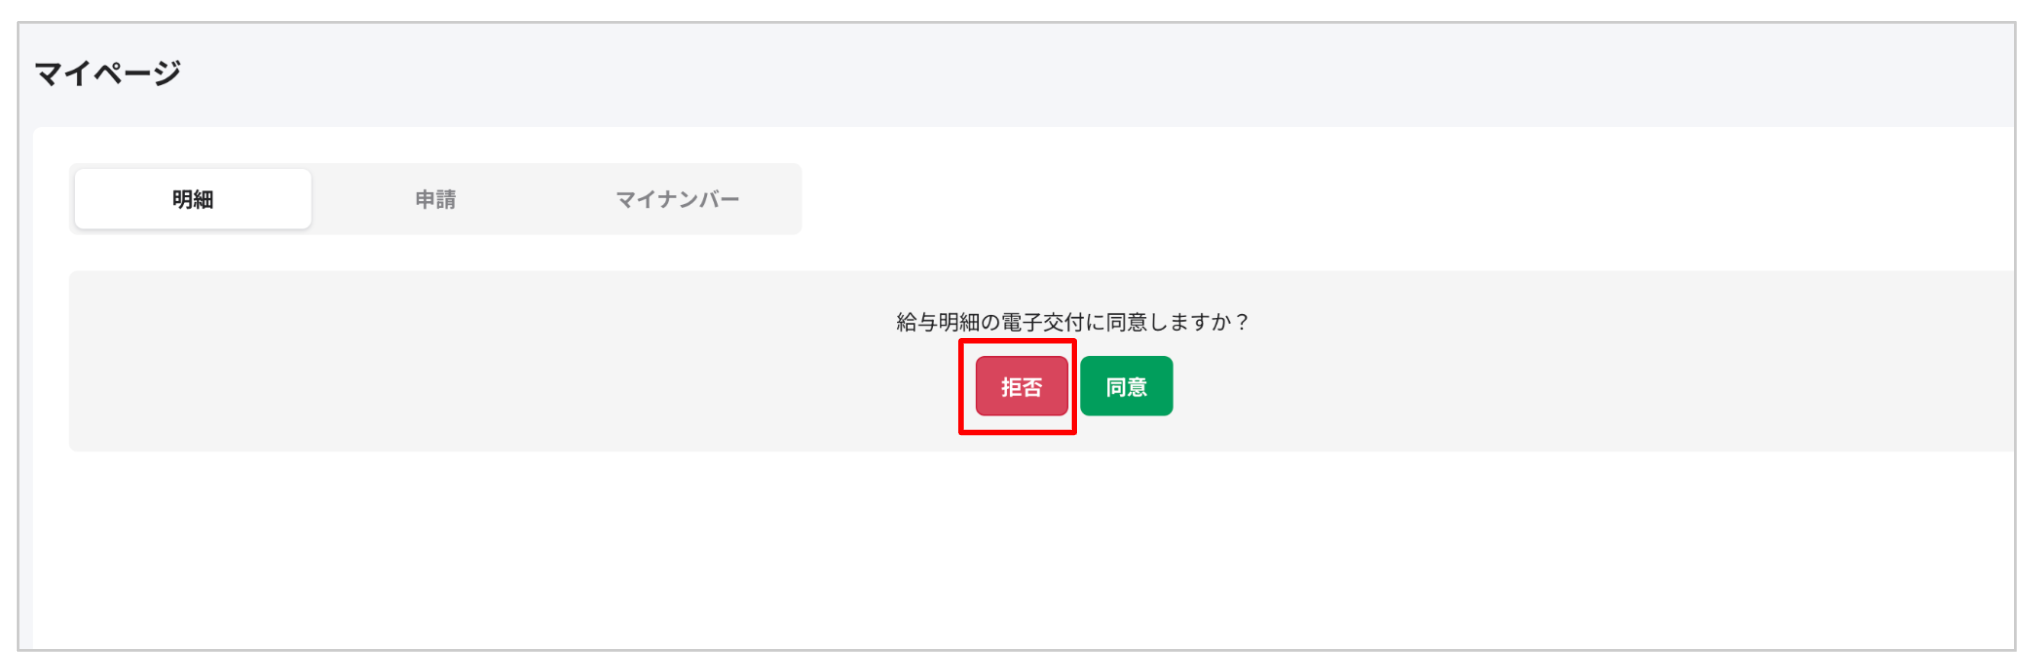Click the 給与明細の電子交付に同意しますか？ question text
Viewport: 2023px width, 668px height.
pyautogui.click(x=1072, y=322)
